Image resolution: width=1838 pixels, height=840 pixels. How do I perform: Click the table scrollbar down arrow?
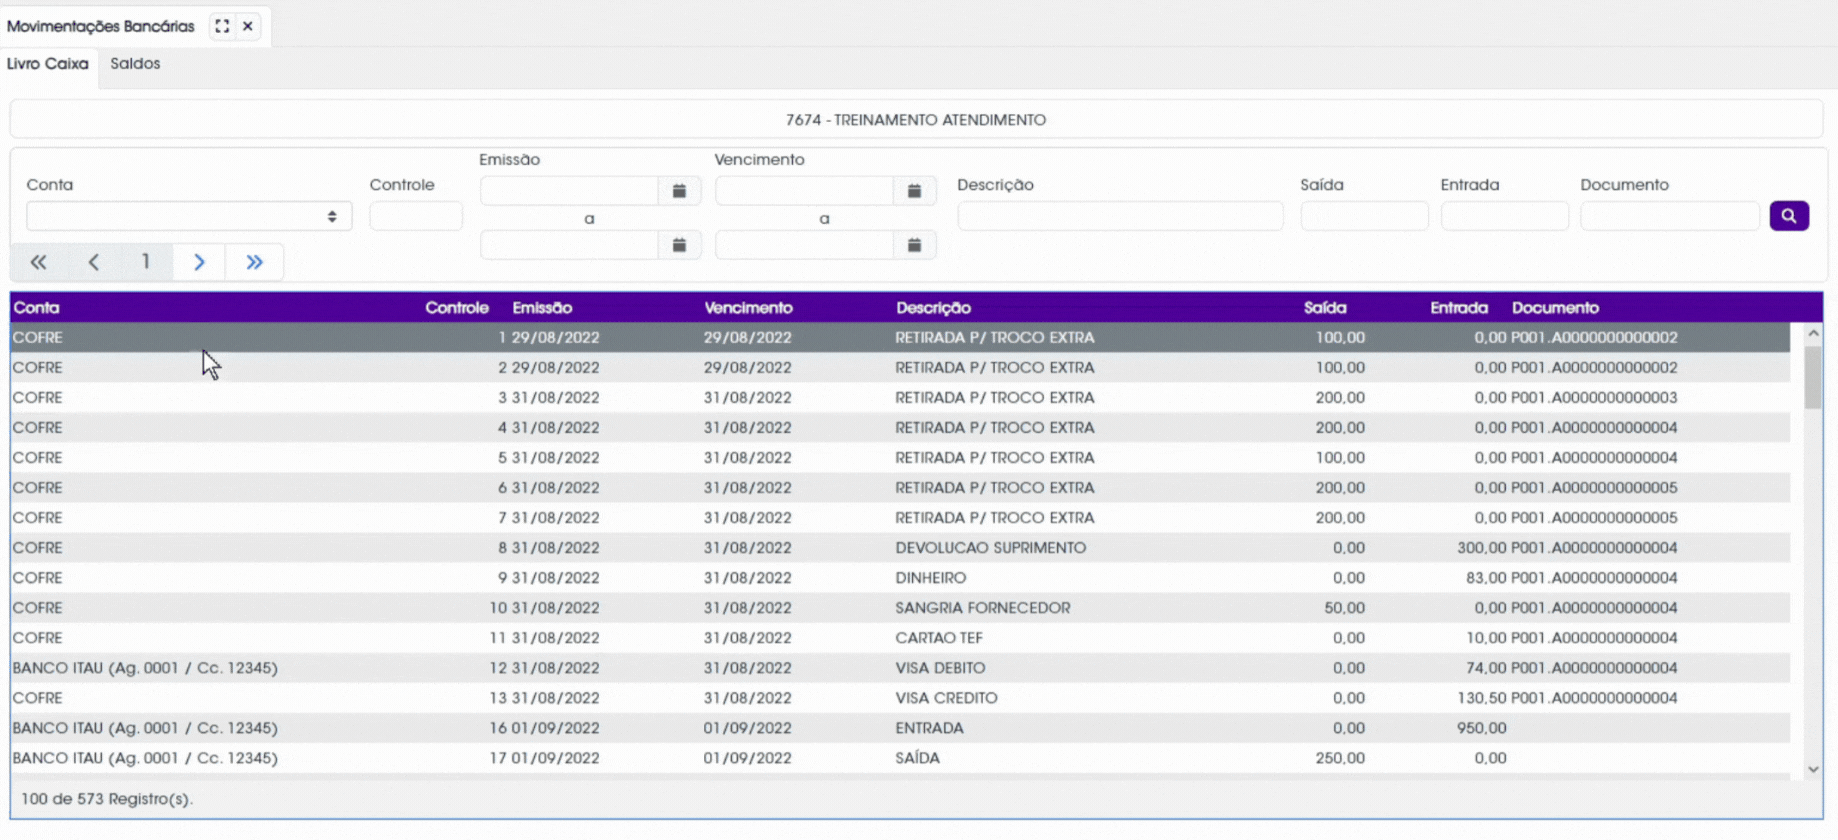(x=1813, y=769)
